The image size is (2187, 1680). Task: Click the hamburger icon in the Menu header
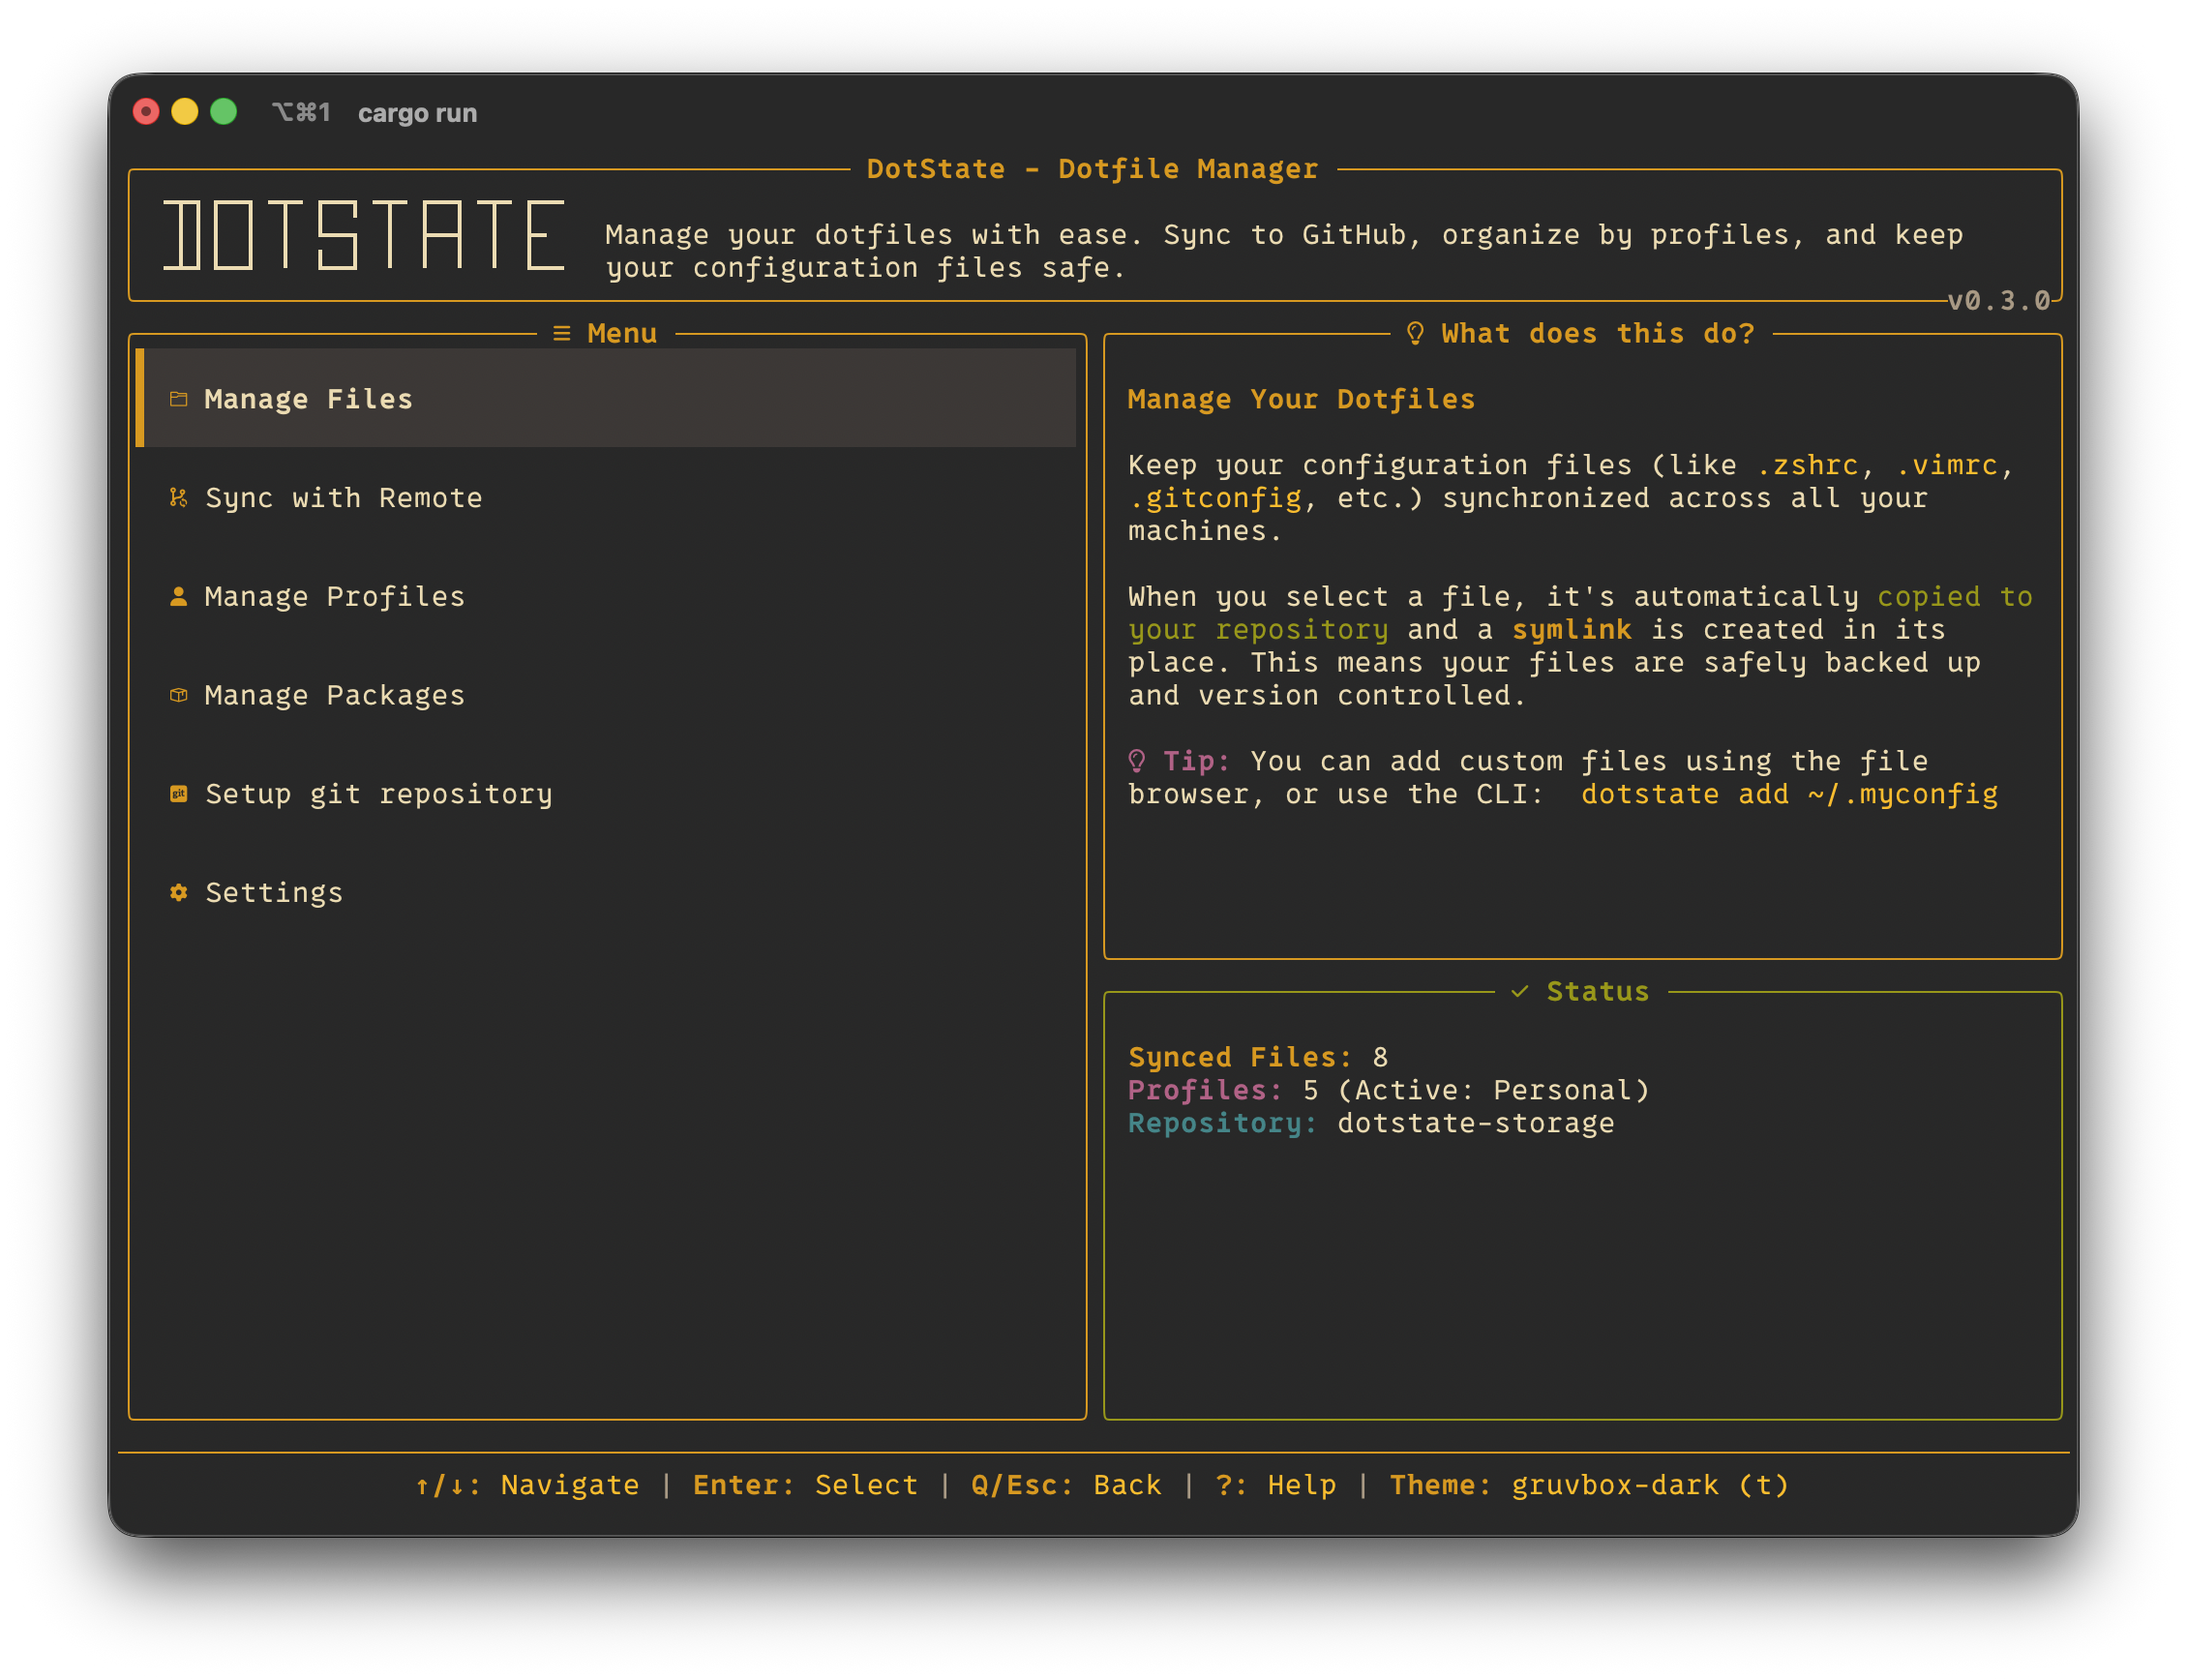pos(561,333)
